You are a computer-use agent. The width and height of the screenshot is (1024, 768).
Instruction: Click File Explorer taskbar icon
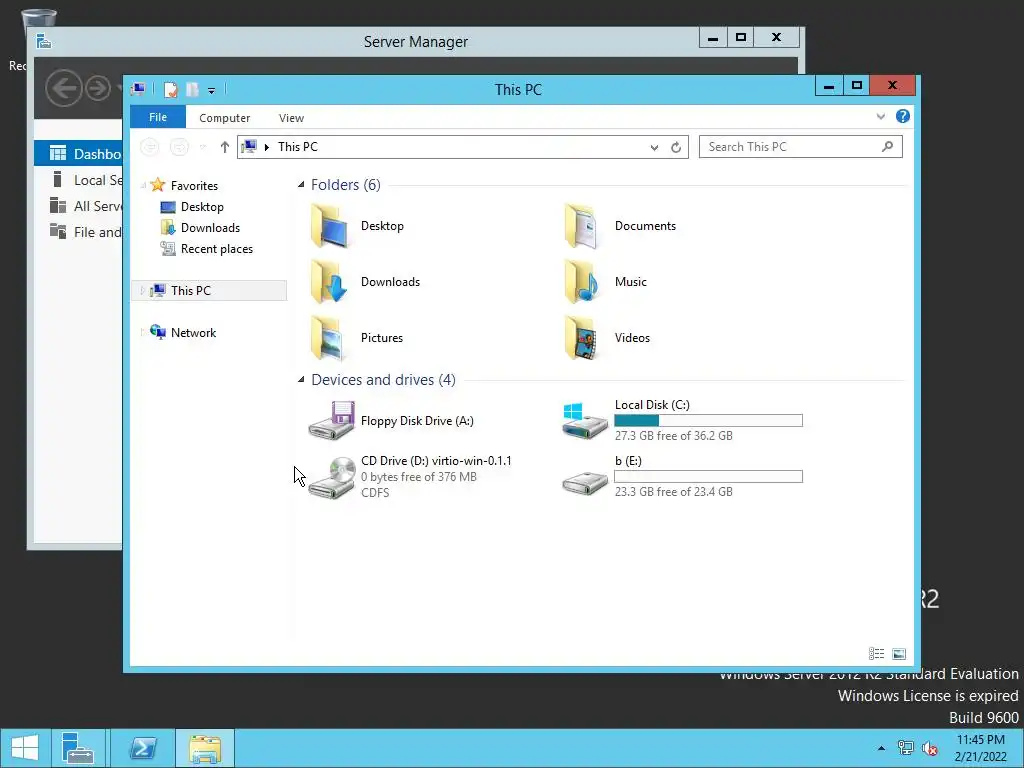(x=205, y=748)
